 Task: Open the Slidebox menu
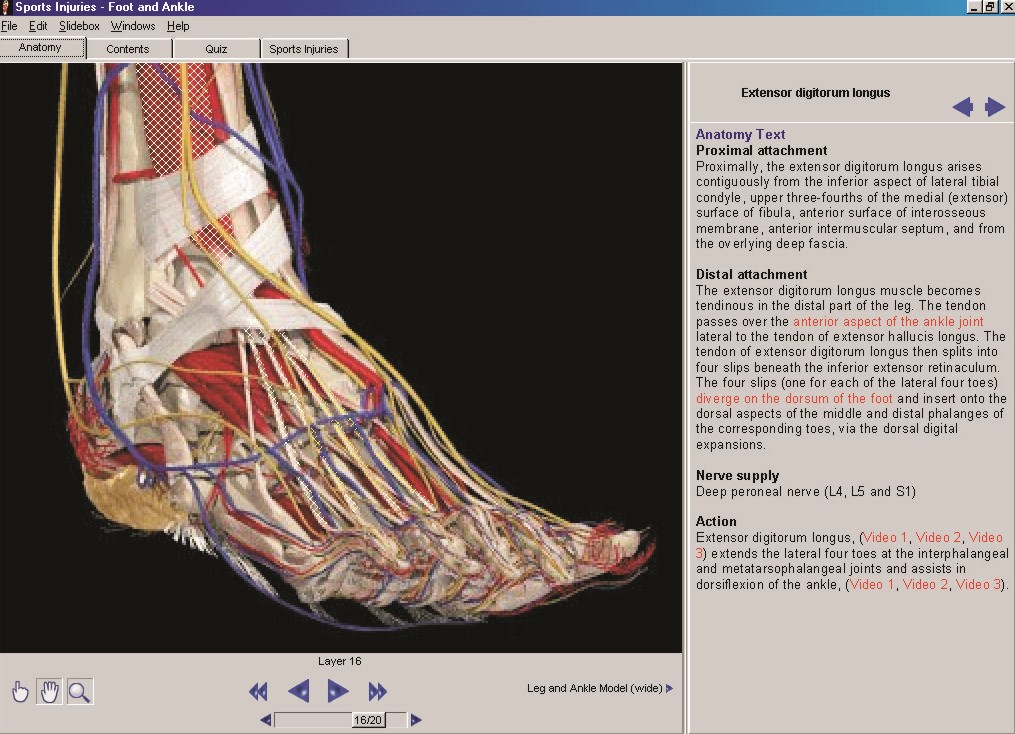79,26
